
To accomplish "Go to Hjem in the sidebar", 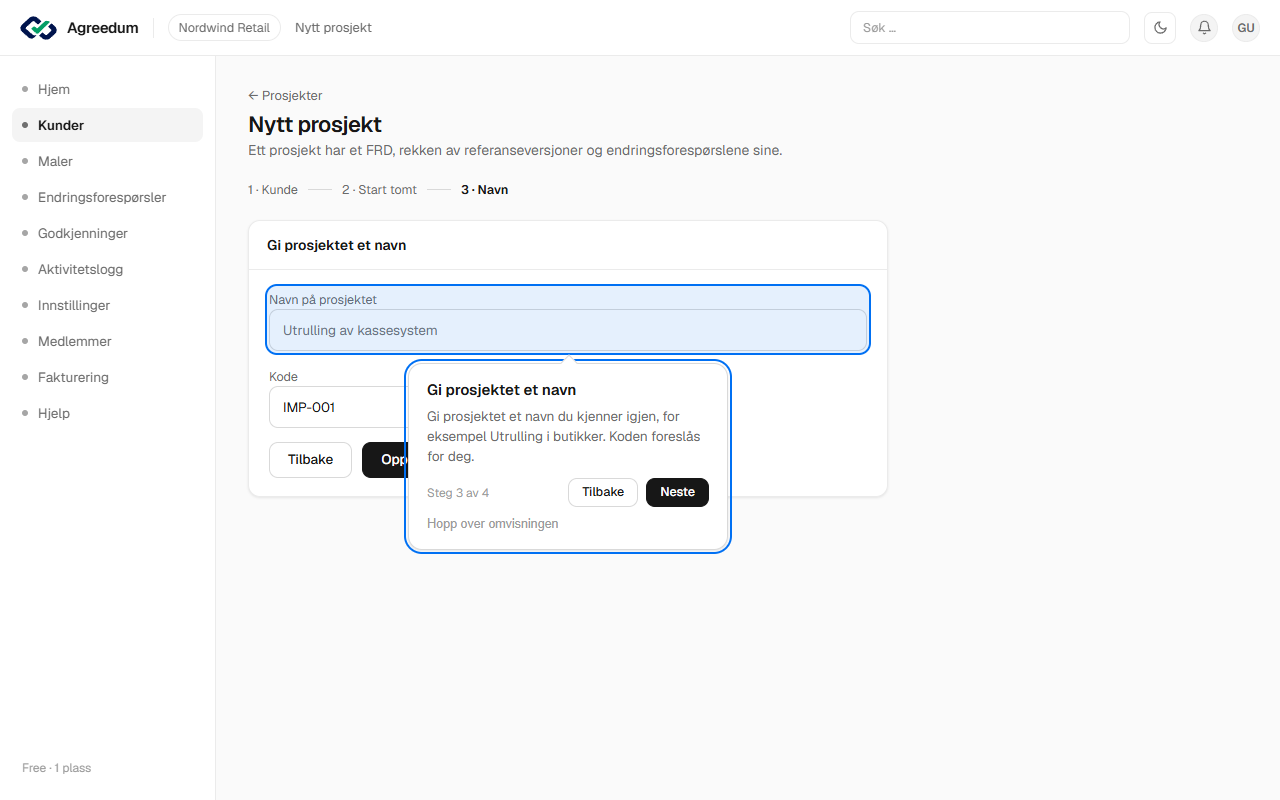I will coord(107,89).
